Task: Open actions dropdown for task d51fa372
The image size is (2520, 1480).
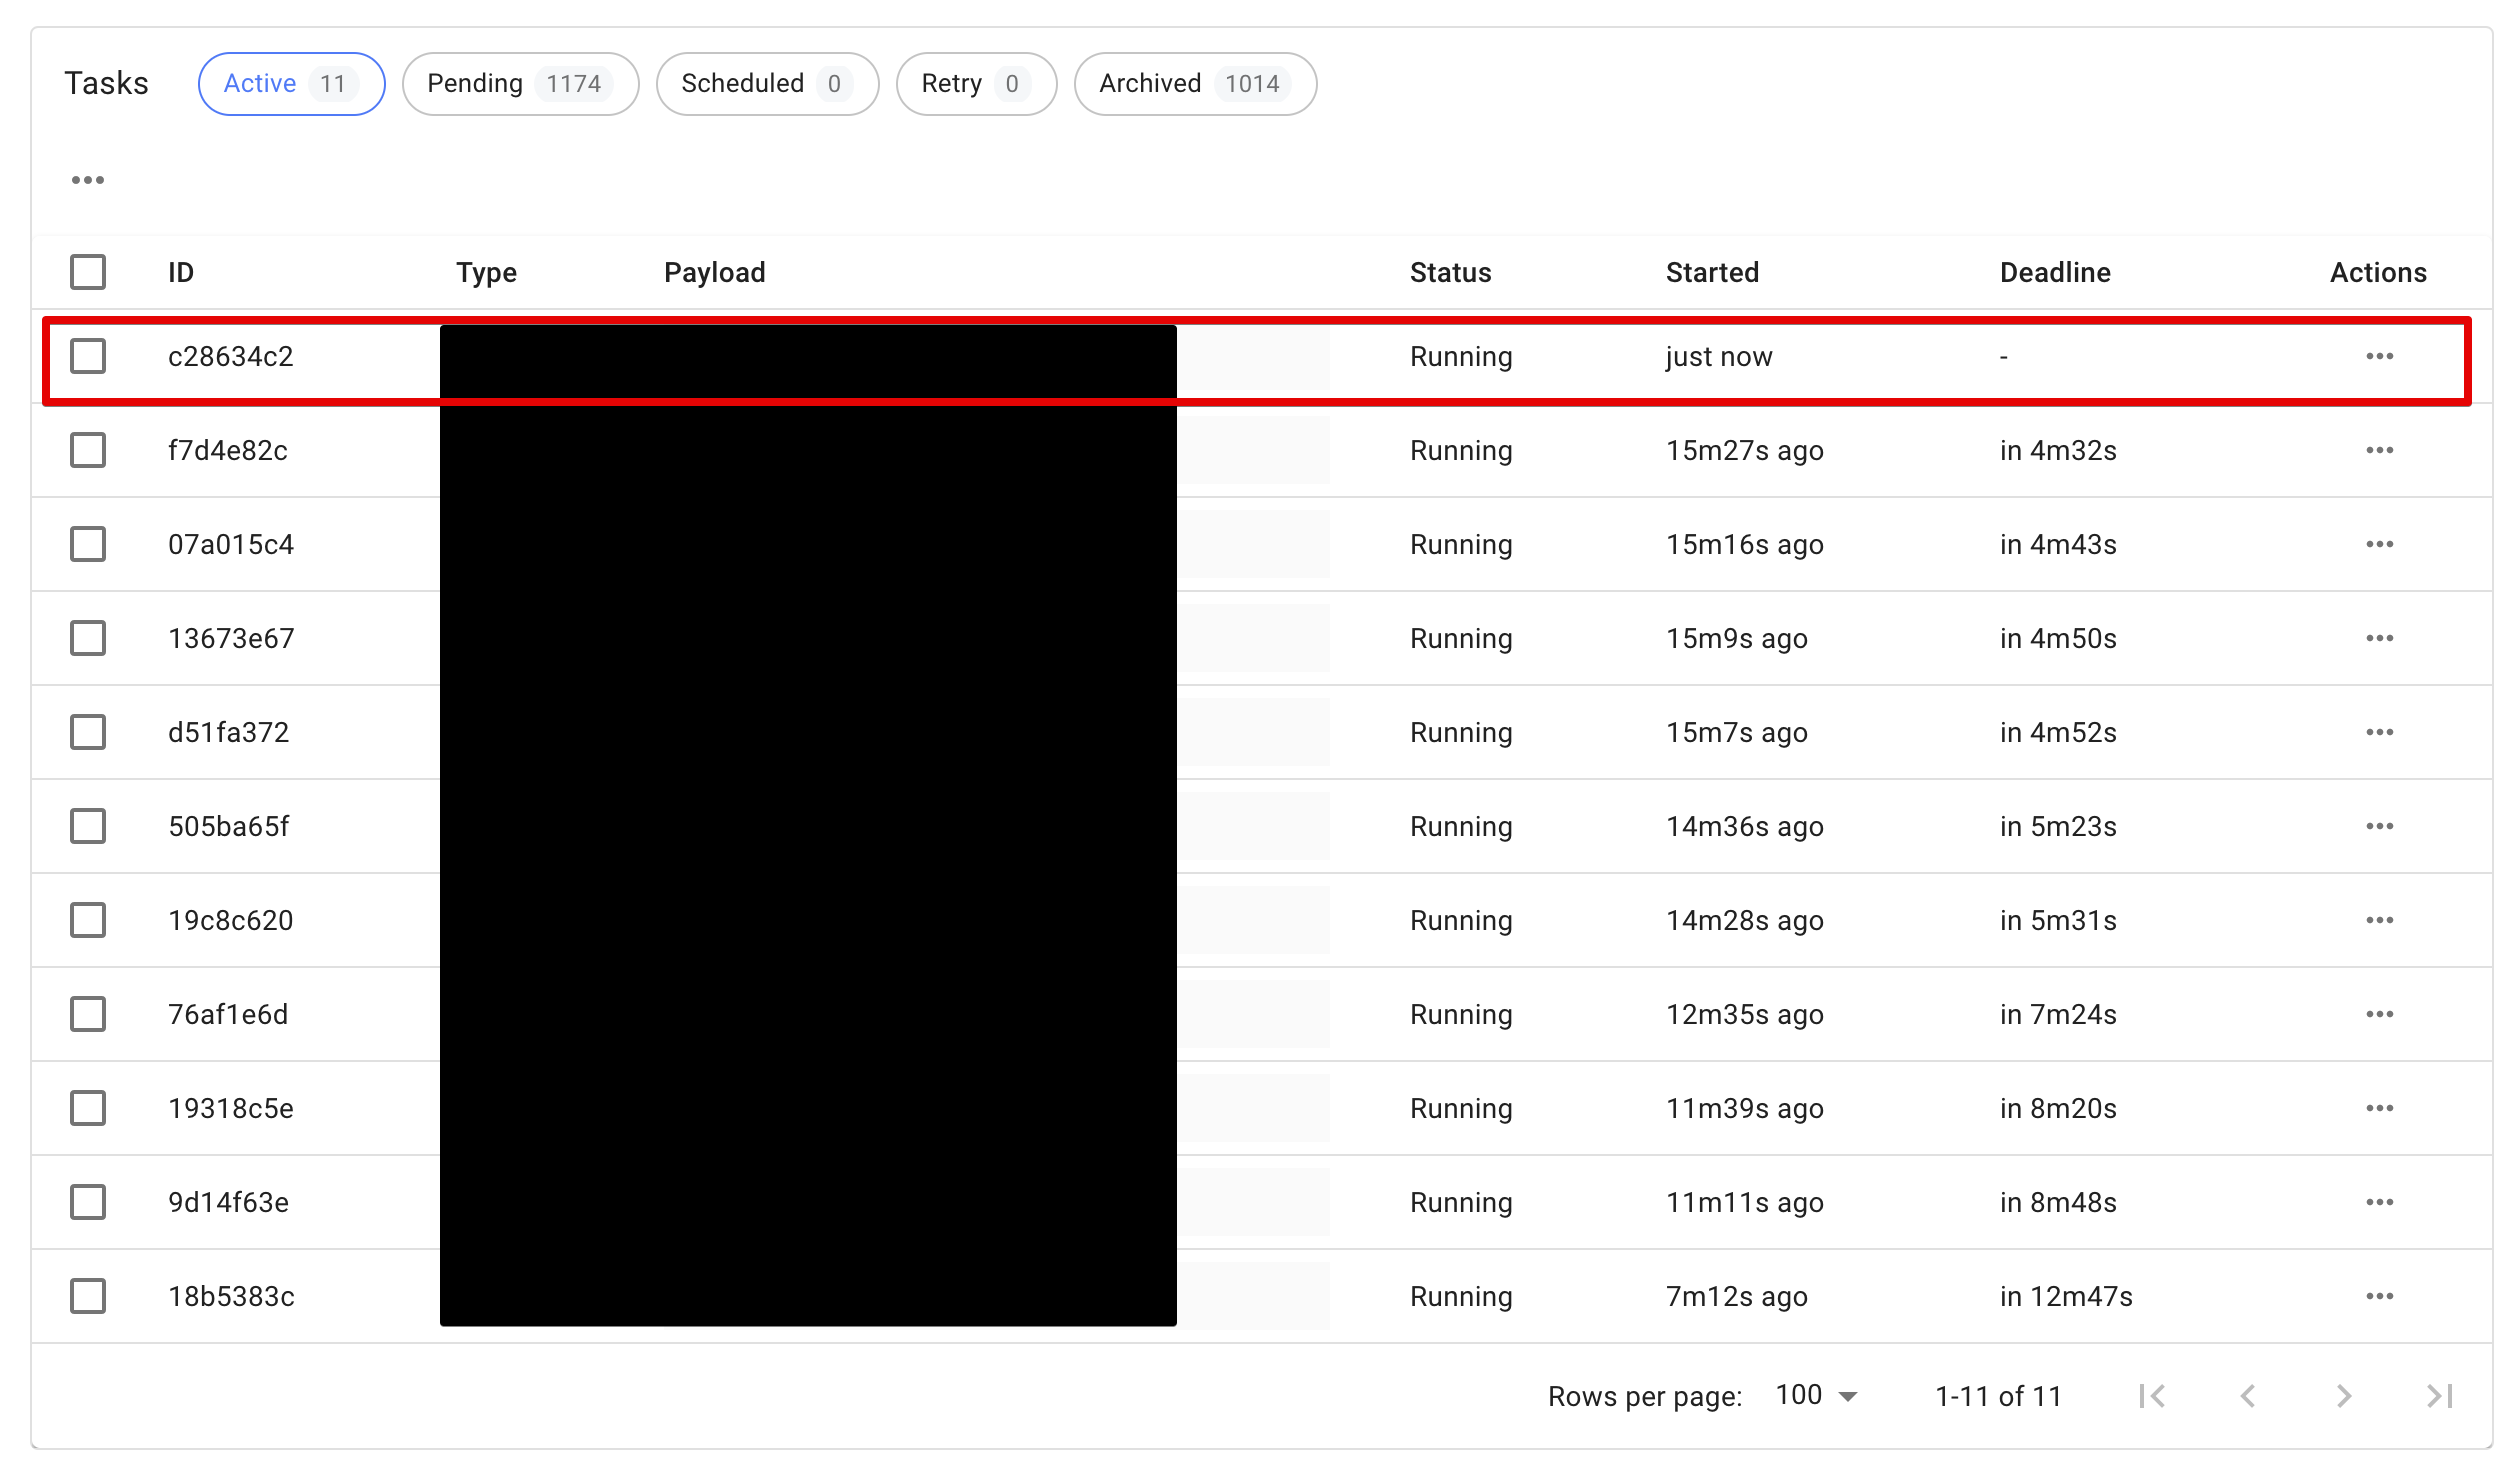Action: [x=2380, y=732]
